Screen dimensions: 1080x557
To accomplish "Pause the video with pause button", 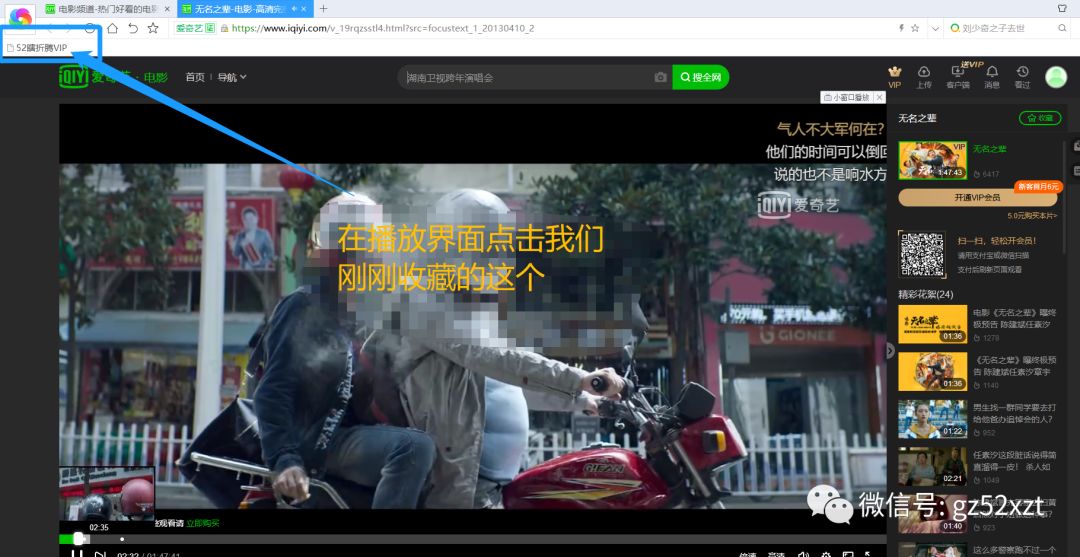I will coord(77,554).
